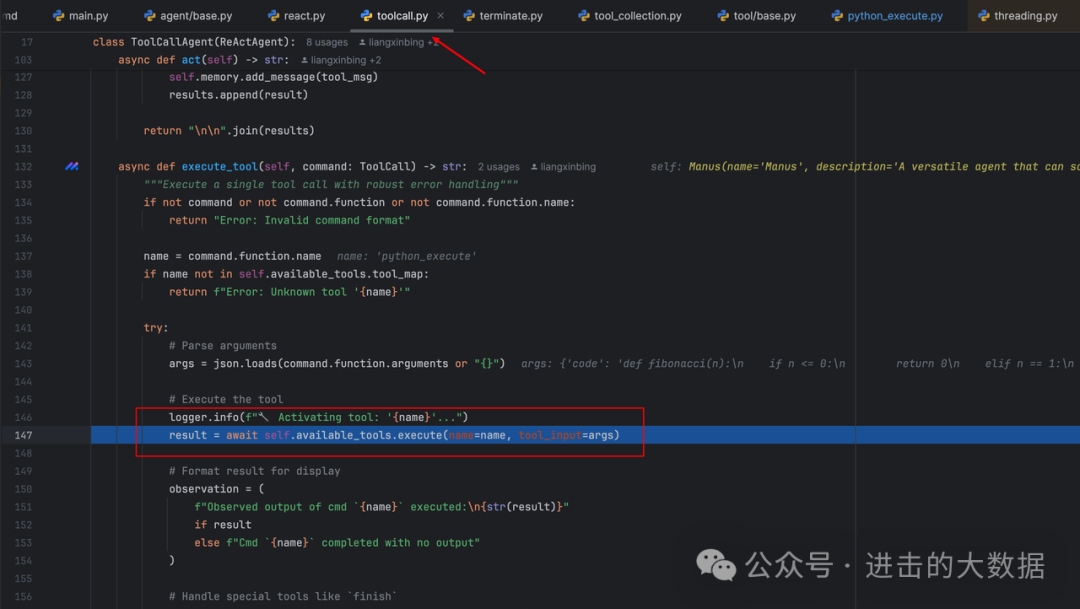This screenshot has width=1080, height=609.
Task: Click the '# Execute the tool' comment
Action: [x=226, y=399]
